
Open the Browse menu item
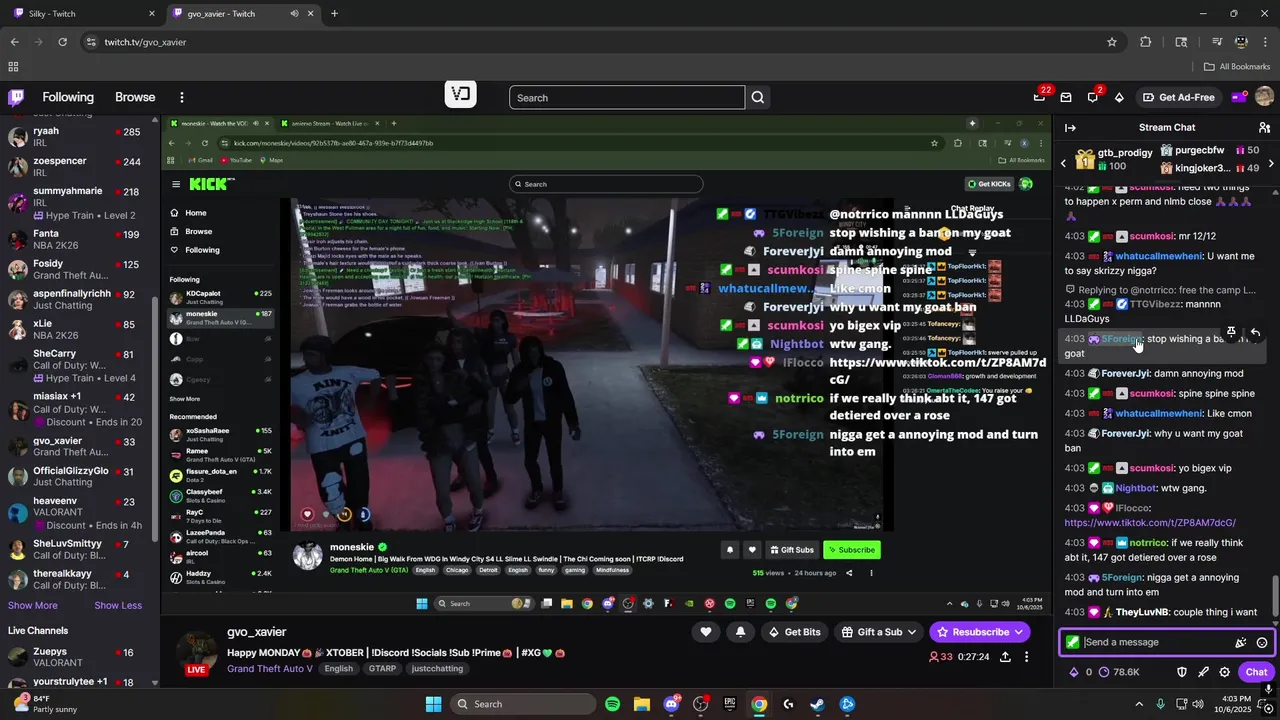click(x=135, y=97)
